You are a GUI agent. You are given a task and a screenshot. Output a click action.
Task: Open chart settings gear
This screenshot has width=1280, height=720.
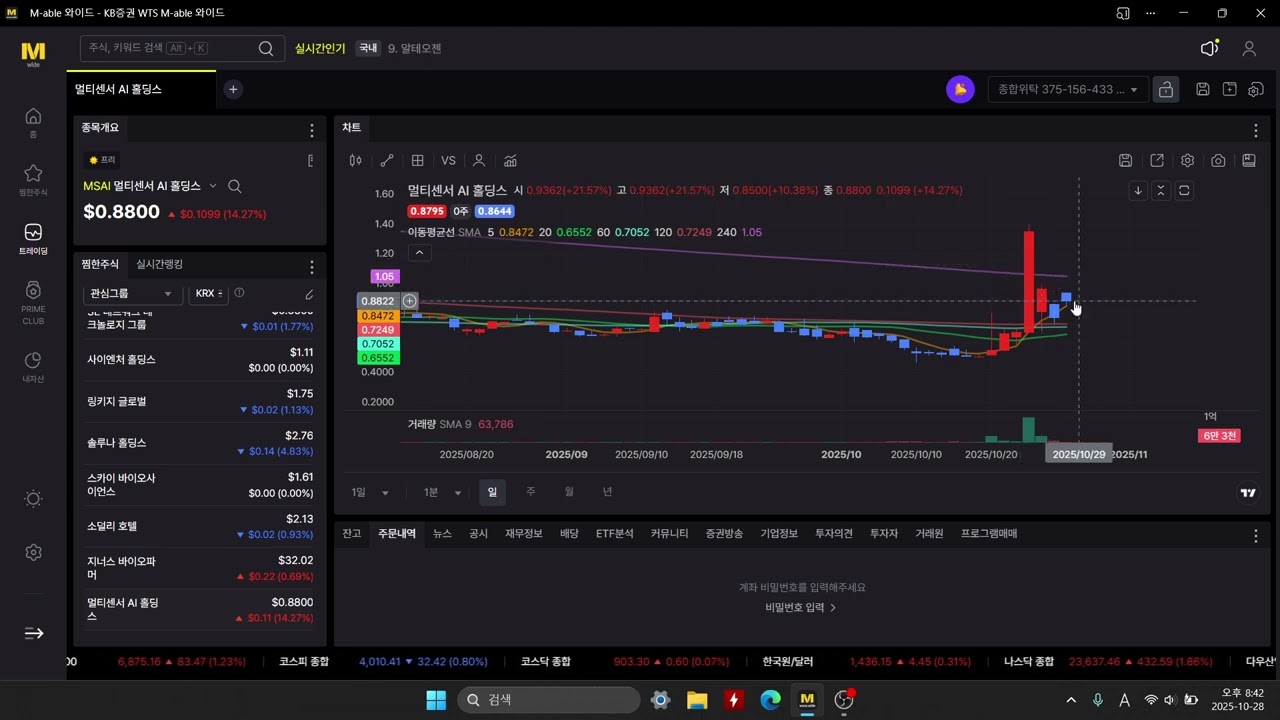[1187, 160]
